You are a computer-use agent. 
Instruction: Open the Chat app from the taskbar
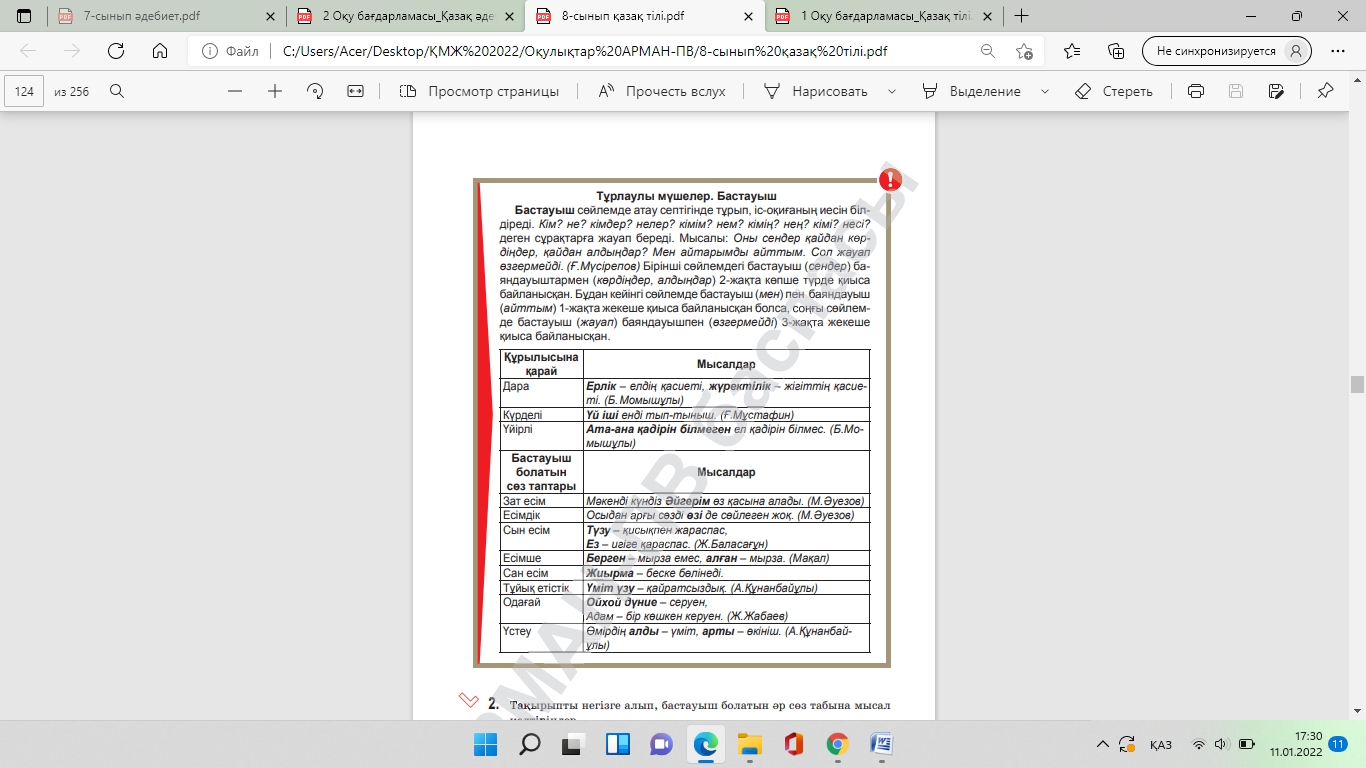pos(661,744)
